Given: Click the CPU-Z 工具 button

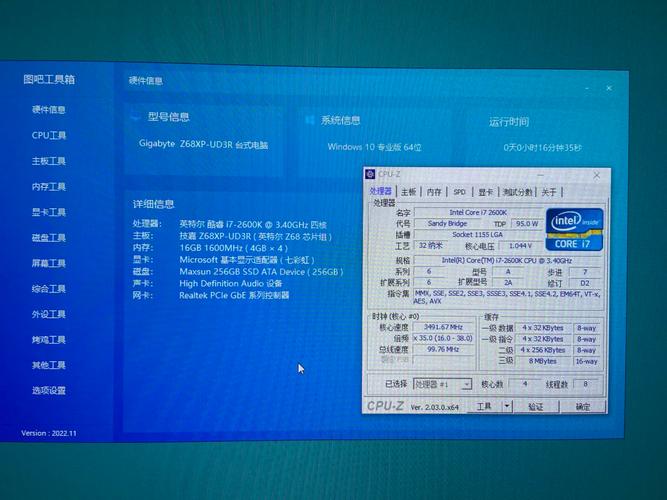Looking at the screenshot, I should pos(485,406).
